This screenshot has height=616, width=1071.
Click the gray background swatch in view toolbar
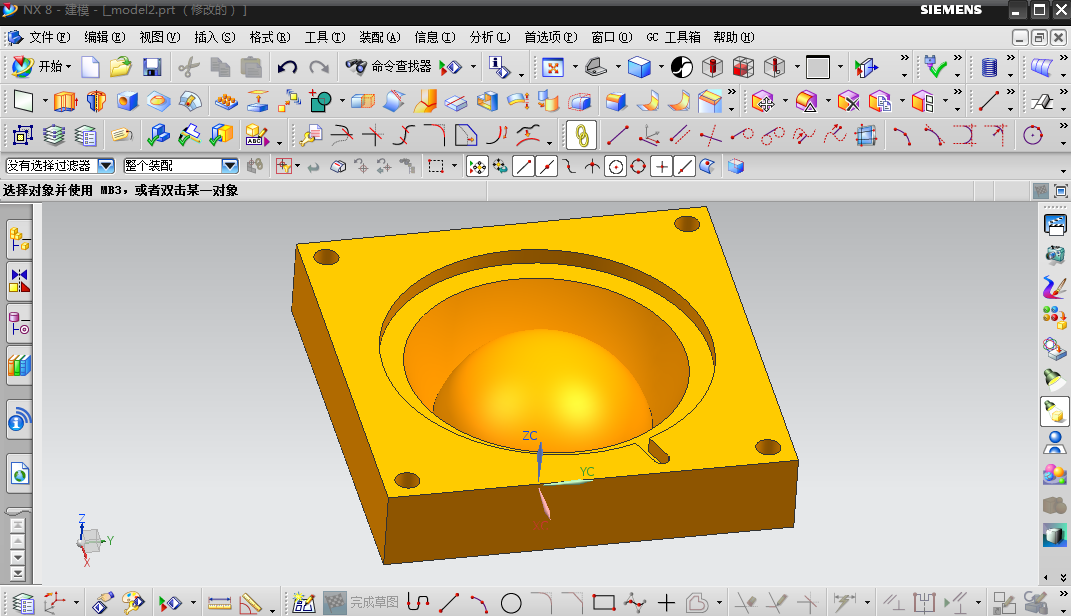(x=818, y=67)
